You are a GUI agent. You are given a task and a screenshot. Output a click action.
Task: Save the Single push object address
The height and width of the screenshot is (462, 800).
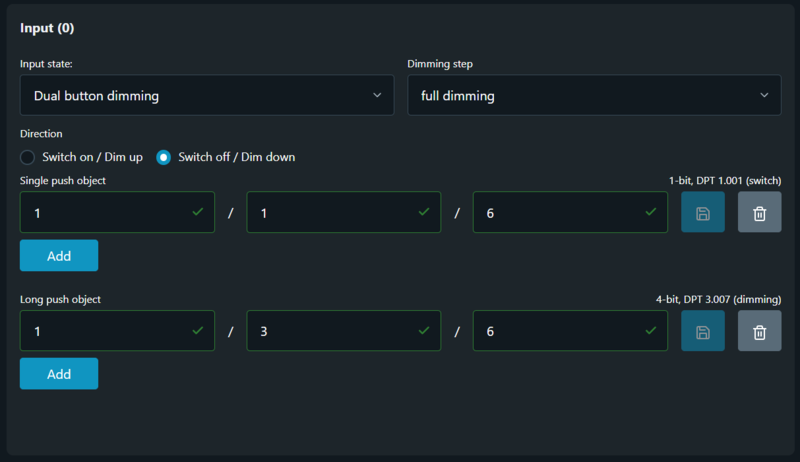pyautogui.click(x=703, y=213)
